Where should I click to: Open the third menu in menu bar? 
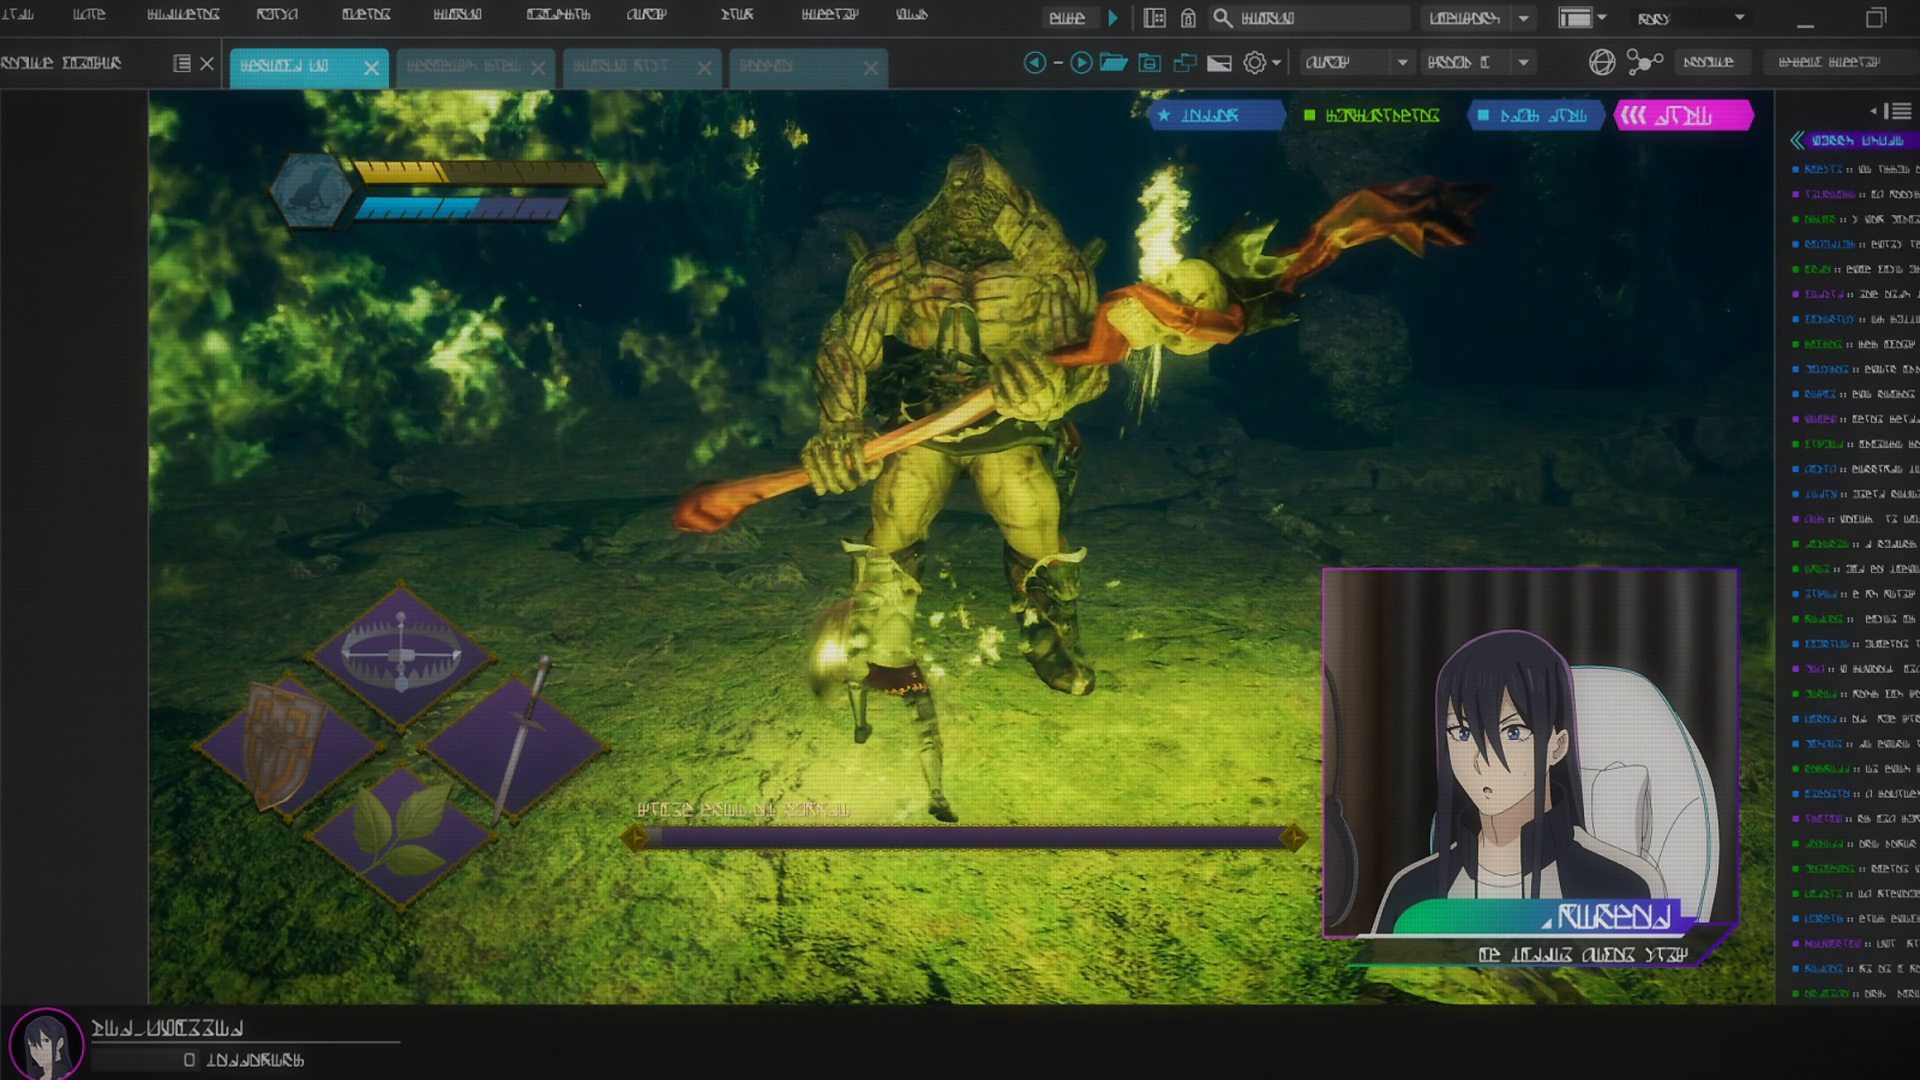click(x=183, y=15)
